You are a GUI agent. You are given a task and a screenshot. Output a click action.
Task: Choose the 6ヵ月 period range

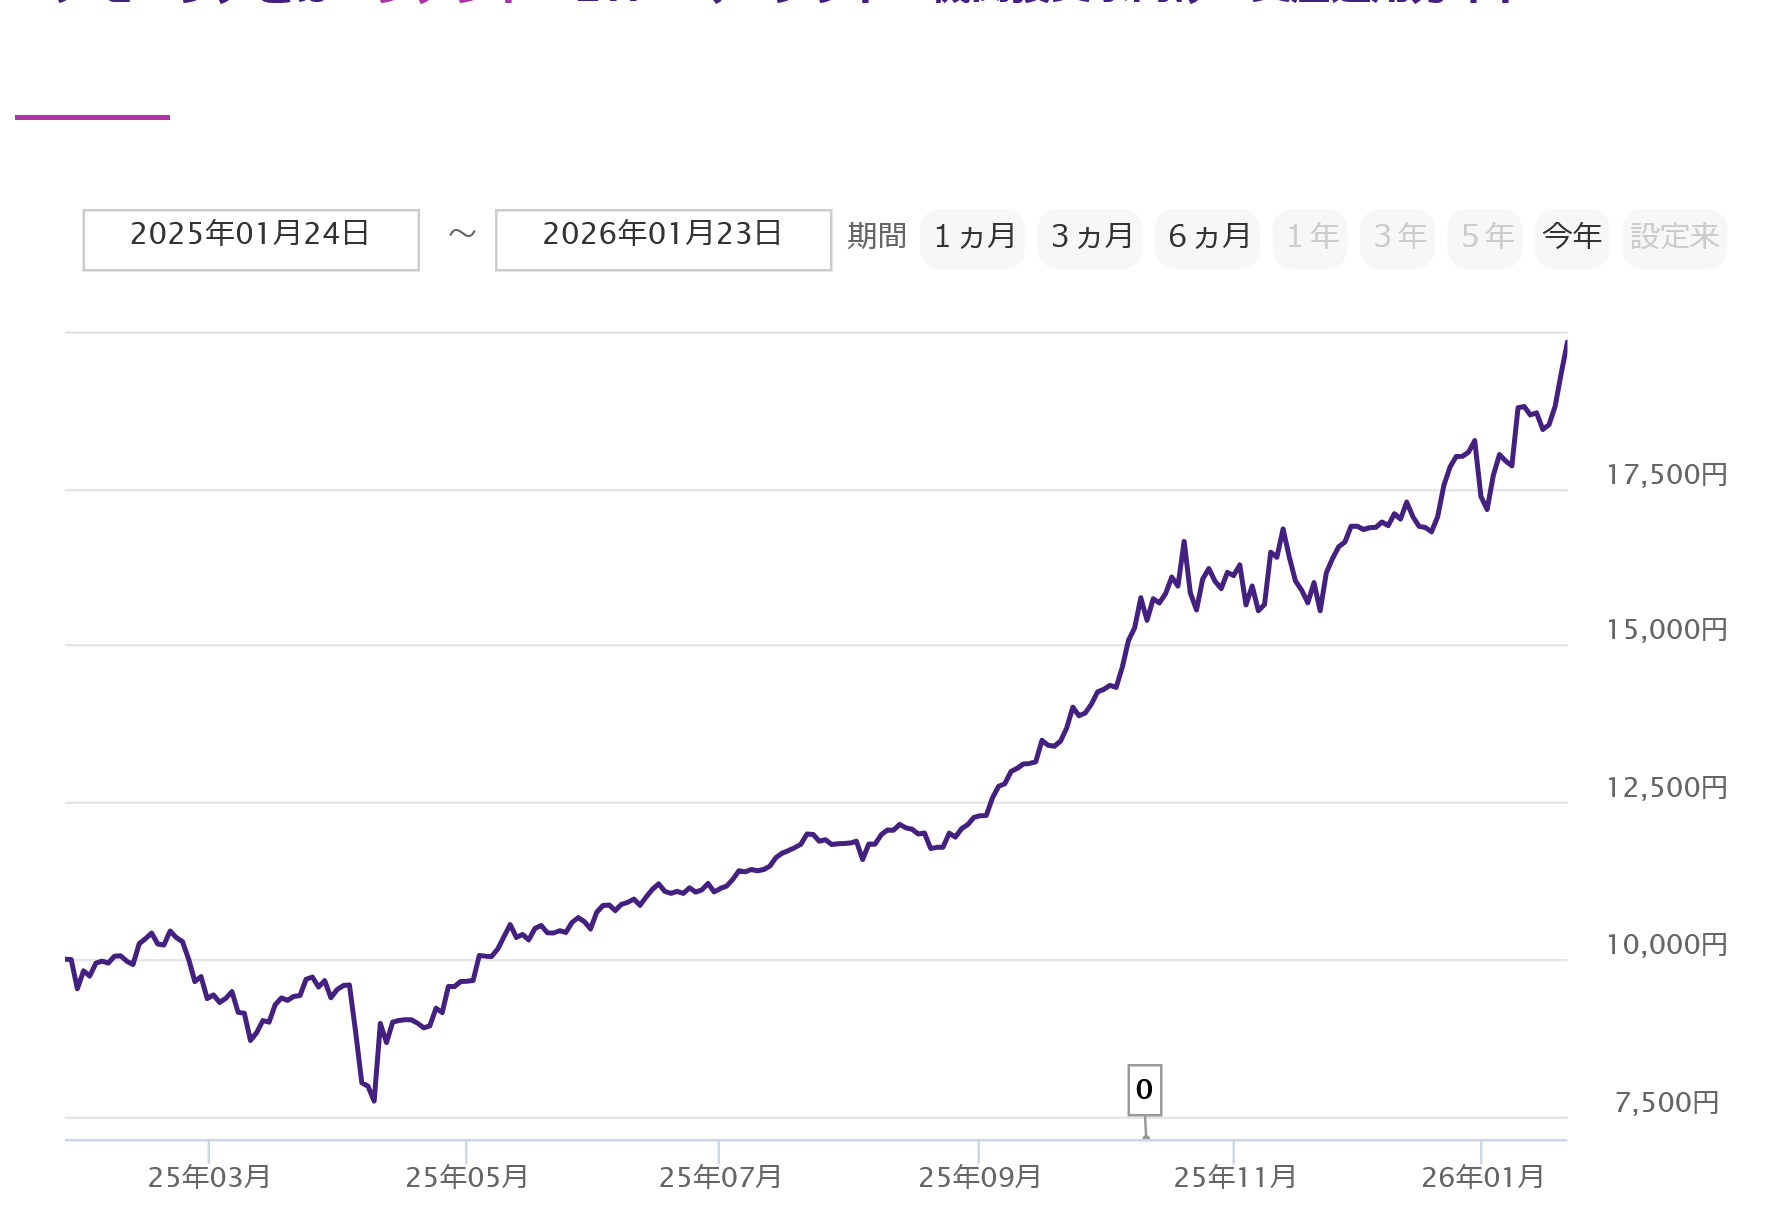pyautogui.click(x=1207, y=238)
